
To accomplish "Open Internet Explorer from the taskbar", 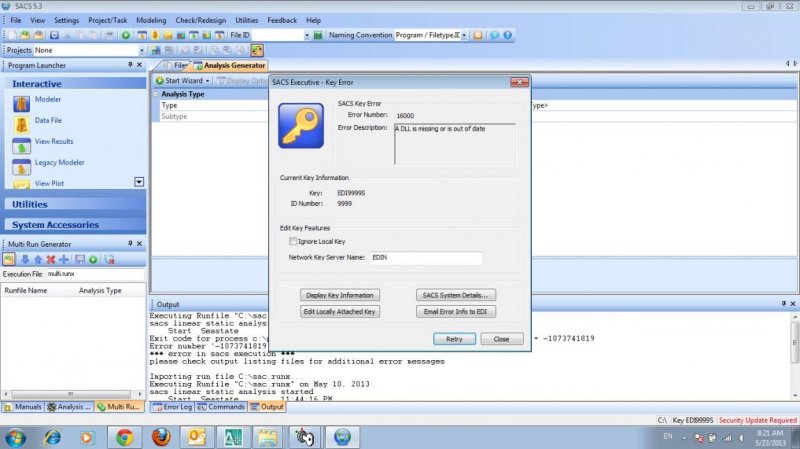I will [52, 437].
